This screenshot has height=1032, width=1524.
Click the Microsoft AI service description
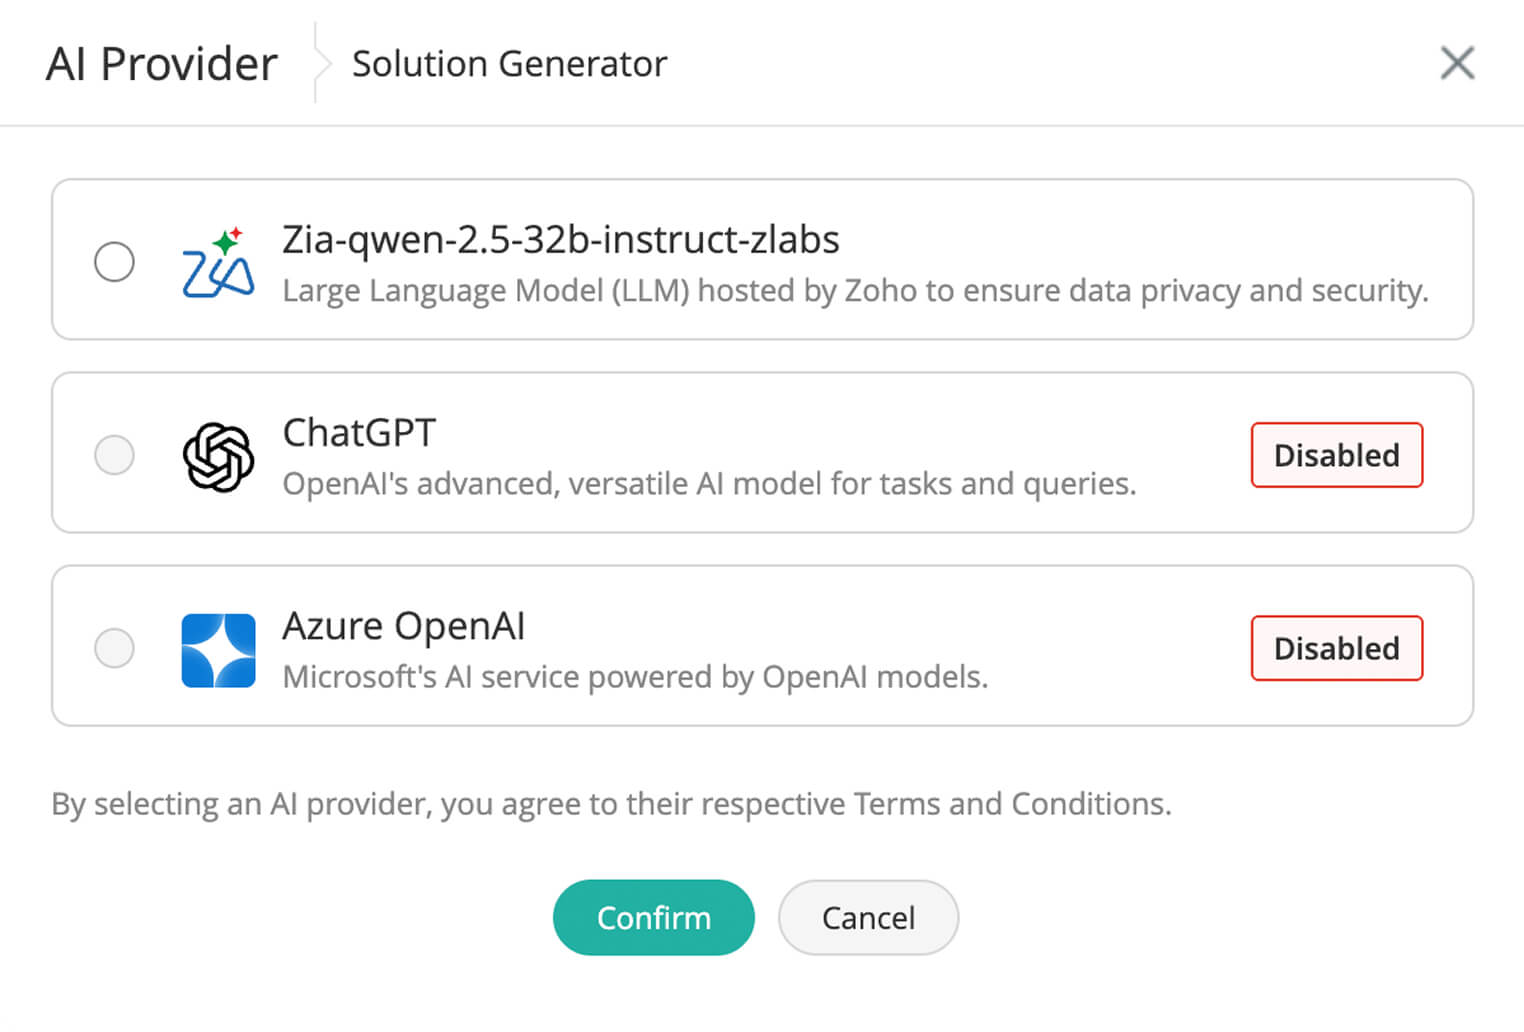coord(635,677)
